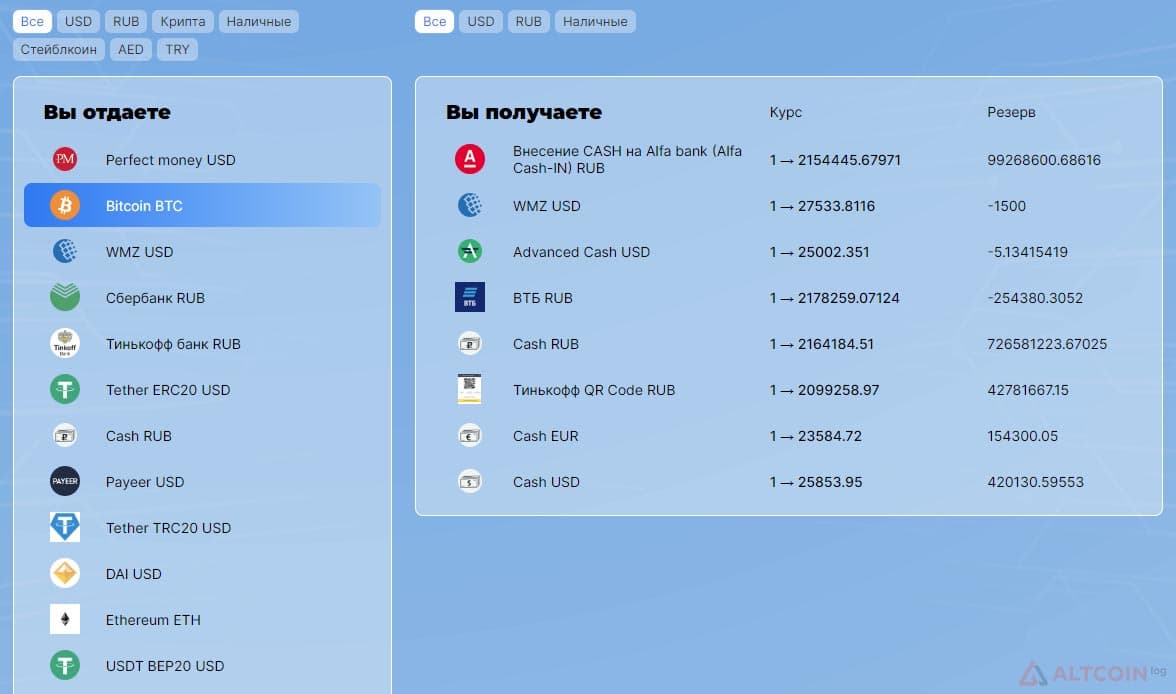This screenshot has height=694, width=1176.
Task: Click the Cash USD banknote icon
Action: point(470,481)
